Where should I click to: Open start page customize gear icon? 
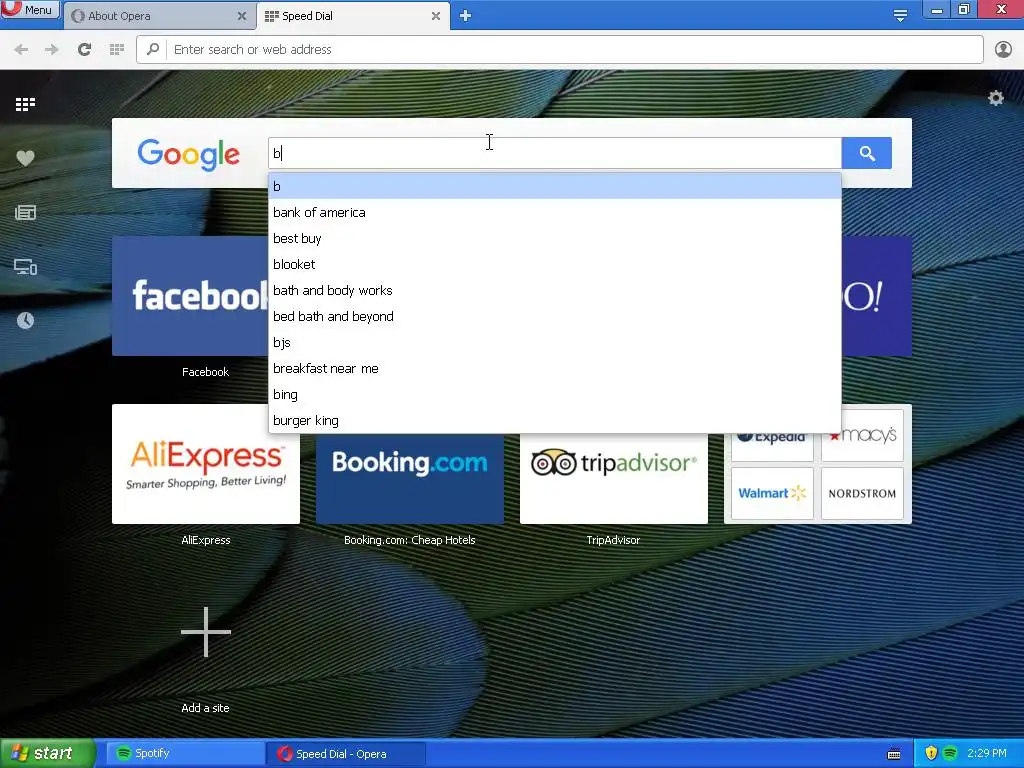coord(995,98)
